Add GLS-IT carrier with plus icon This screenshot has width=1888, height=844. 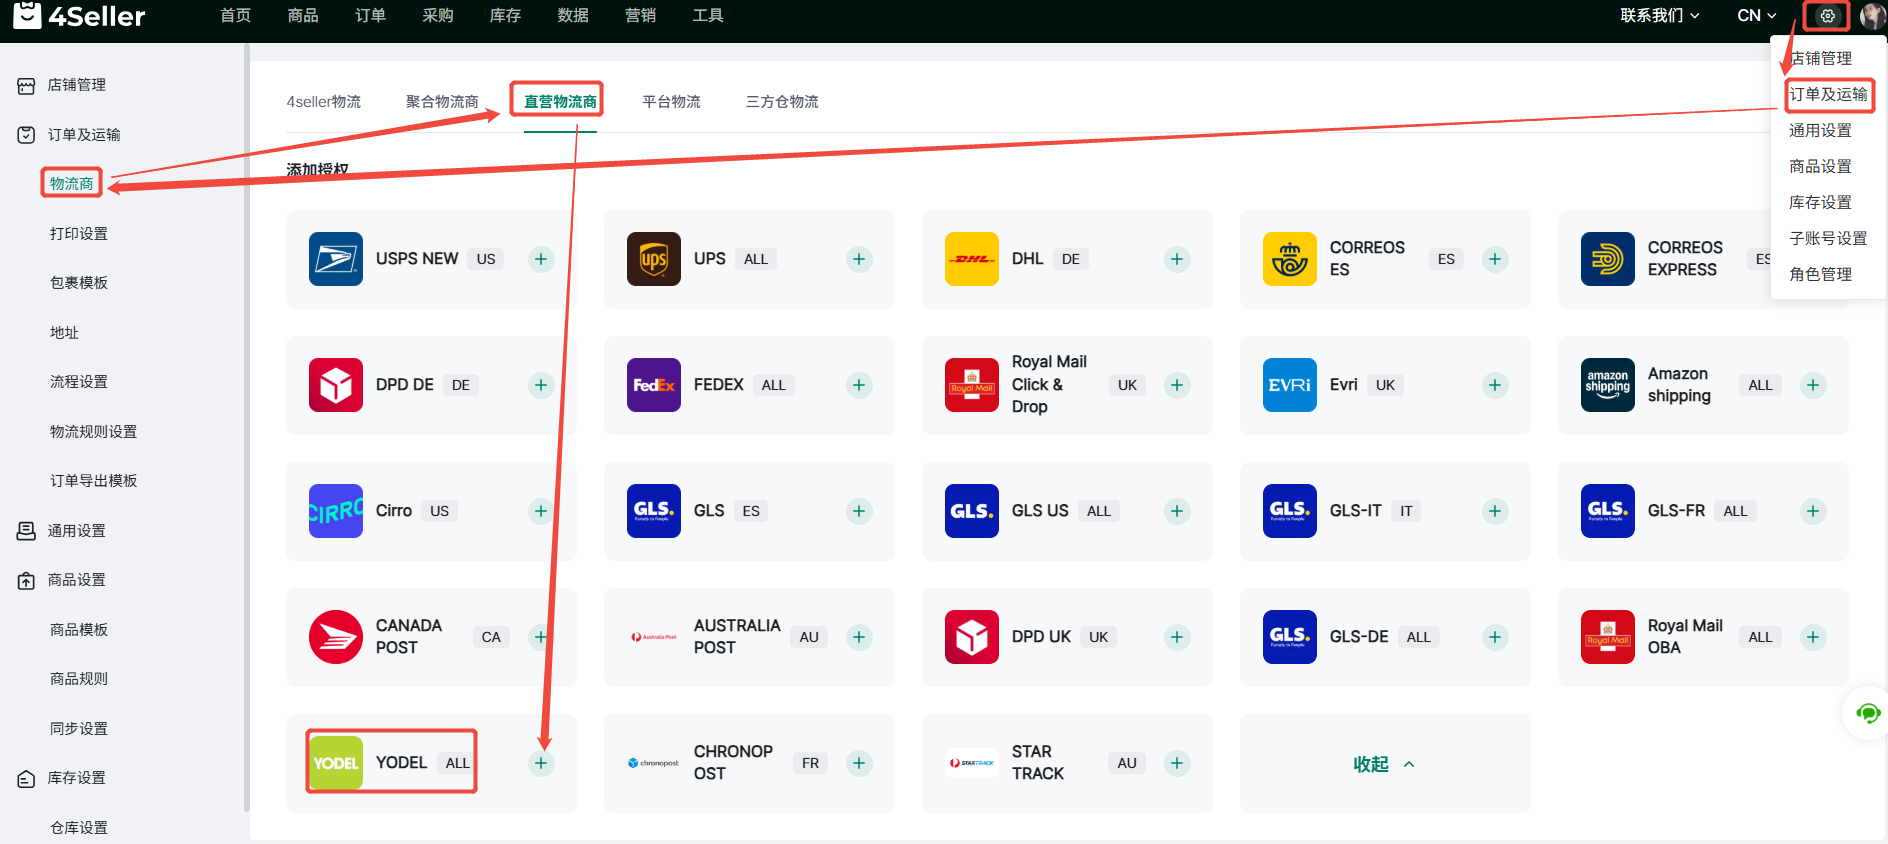click(x=1495, y=511)
